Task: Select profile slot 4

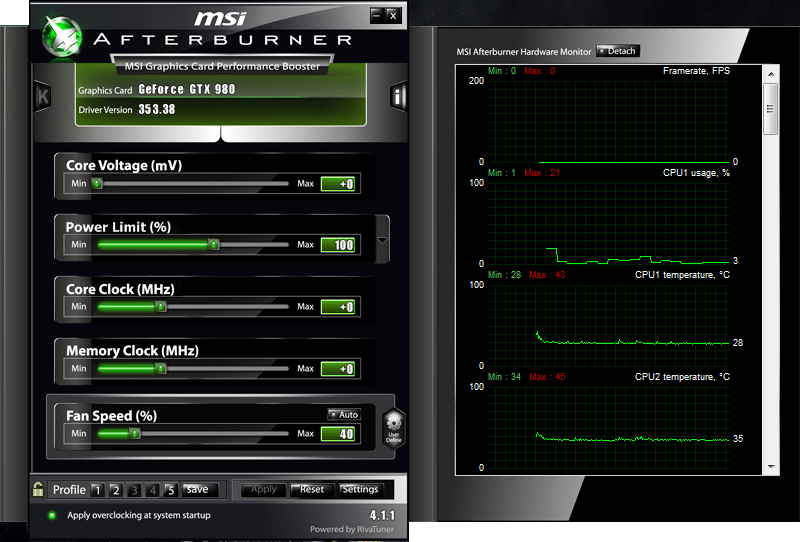Action: [152, 490]
